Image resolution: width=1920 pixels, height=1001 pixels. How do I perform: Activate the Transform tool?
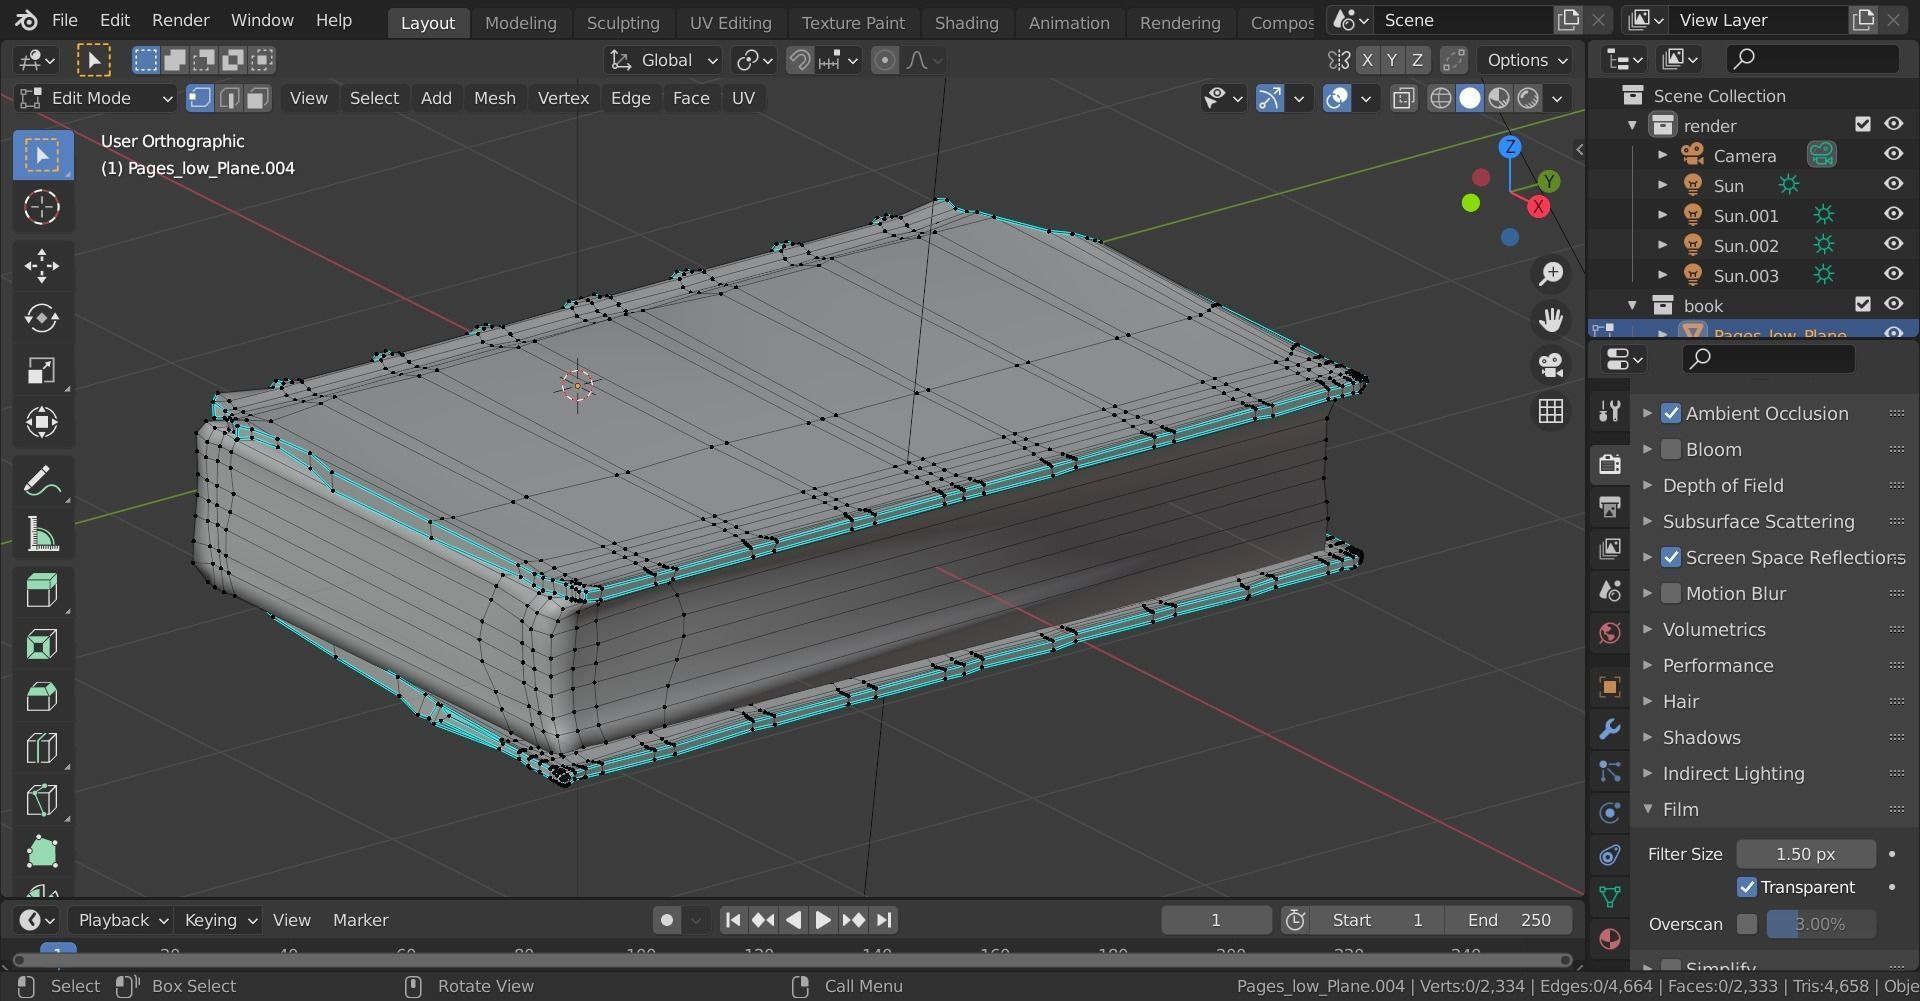click(x=42, y=422)
